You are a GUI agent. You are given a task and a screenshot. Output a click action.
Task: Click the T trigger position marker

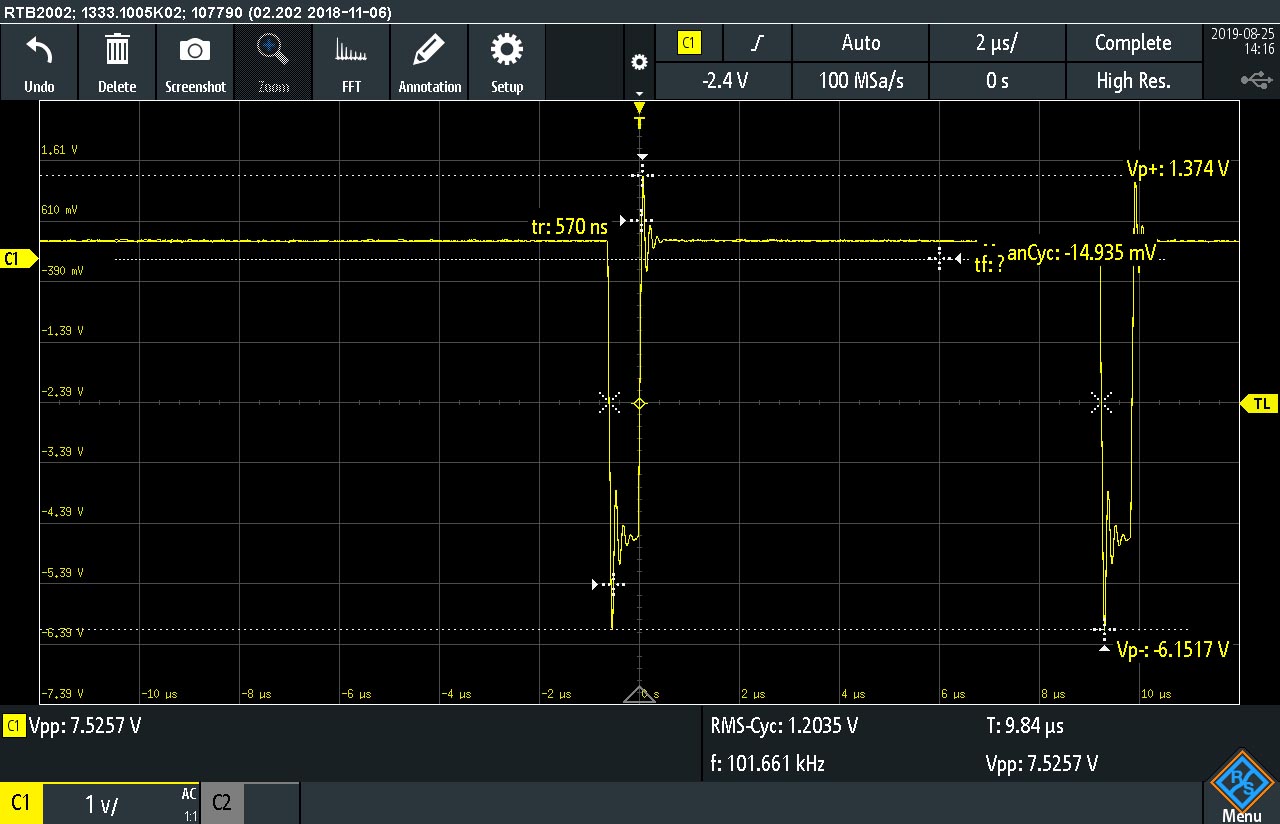click(x=640, y=117)
